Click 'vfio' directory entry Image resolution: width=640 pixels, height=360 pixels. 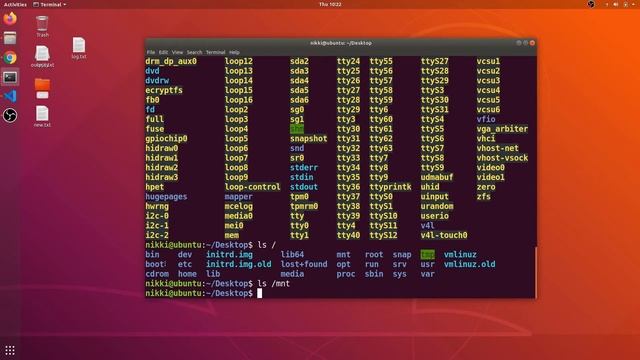pyautogui.click(x=486, y=119)
